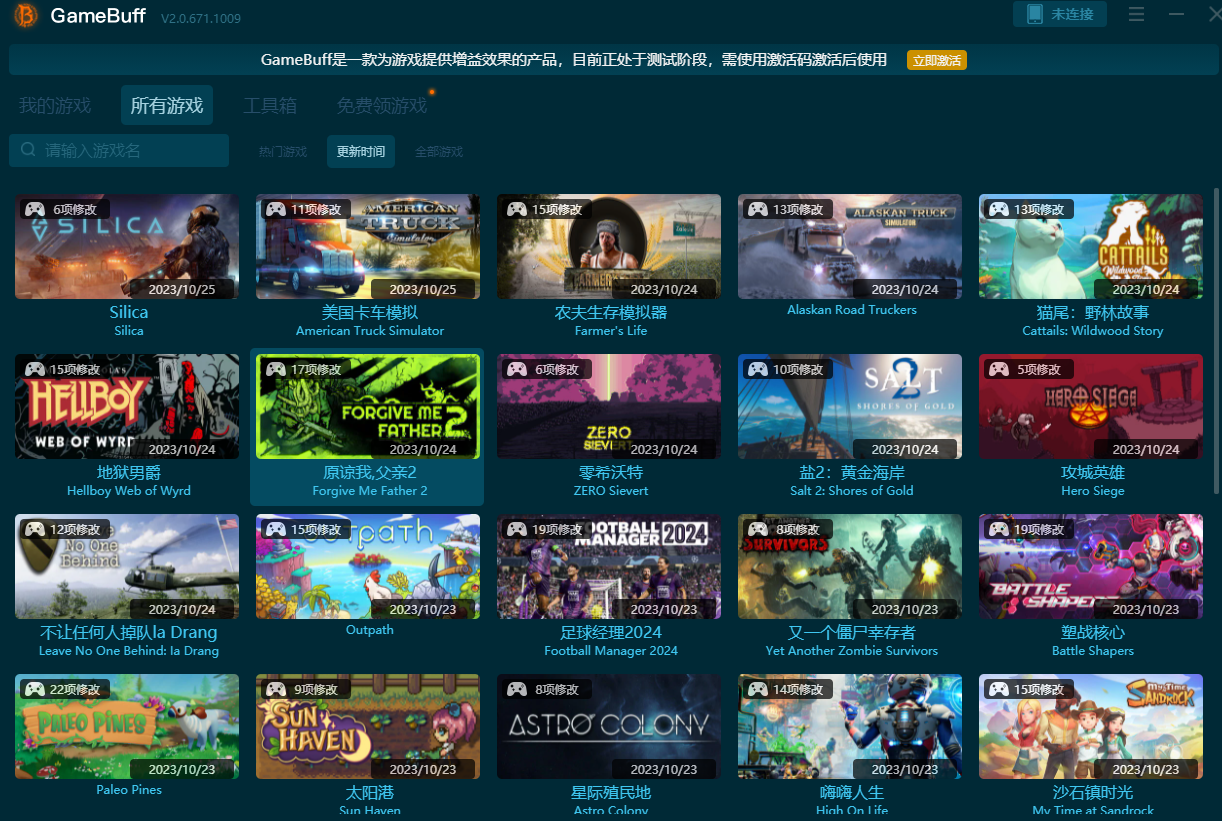Click the label Alaskan Road Truckers
The image size is (1222, 821).
[x=852, y=310]
